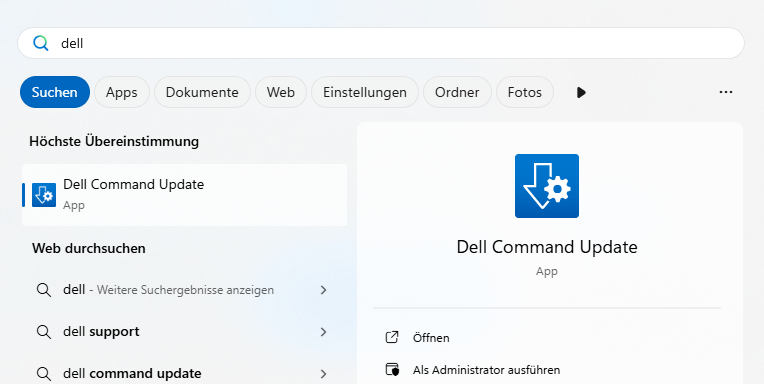Screen dimensions: 764x384
Task: Click the administrator shield icon
Action: 392,369
